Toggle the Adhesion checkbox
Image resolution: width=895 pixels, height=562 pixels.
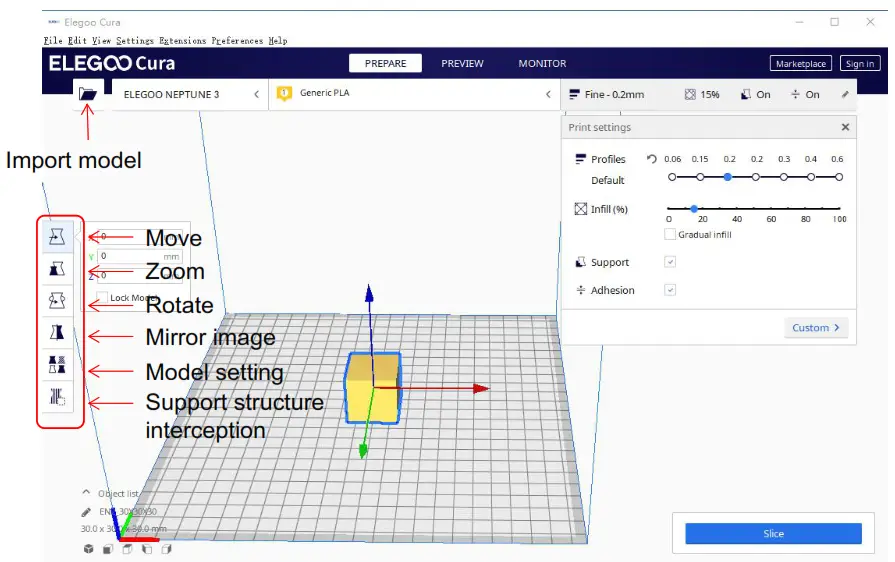tap(670, 290)
